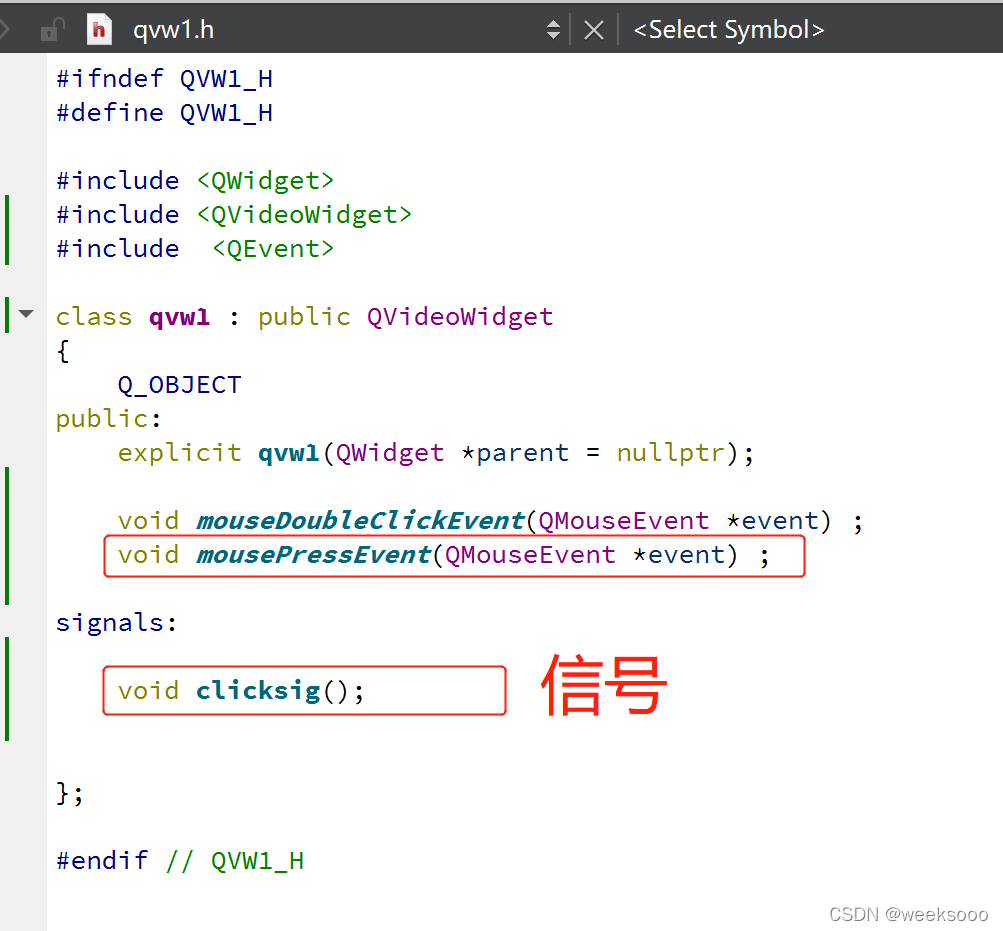1003x931 pixels.
Task: Click the navigation arrow left of the lock
Action: tap(4, 29)
